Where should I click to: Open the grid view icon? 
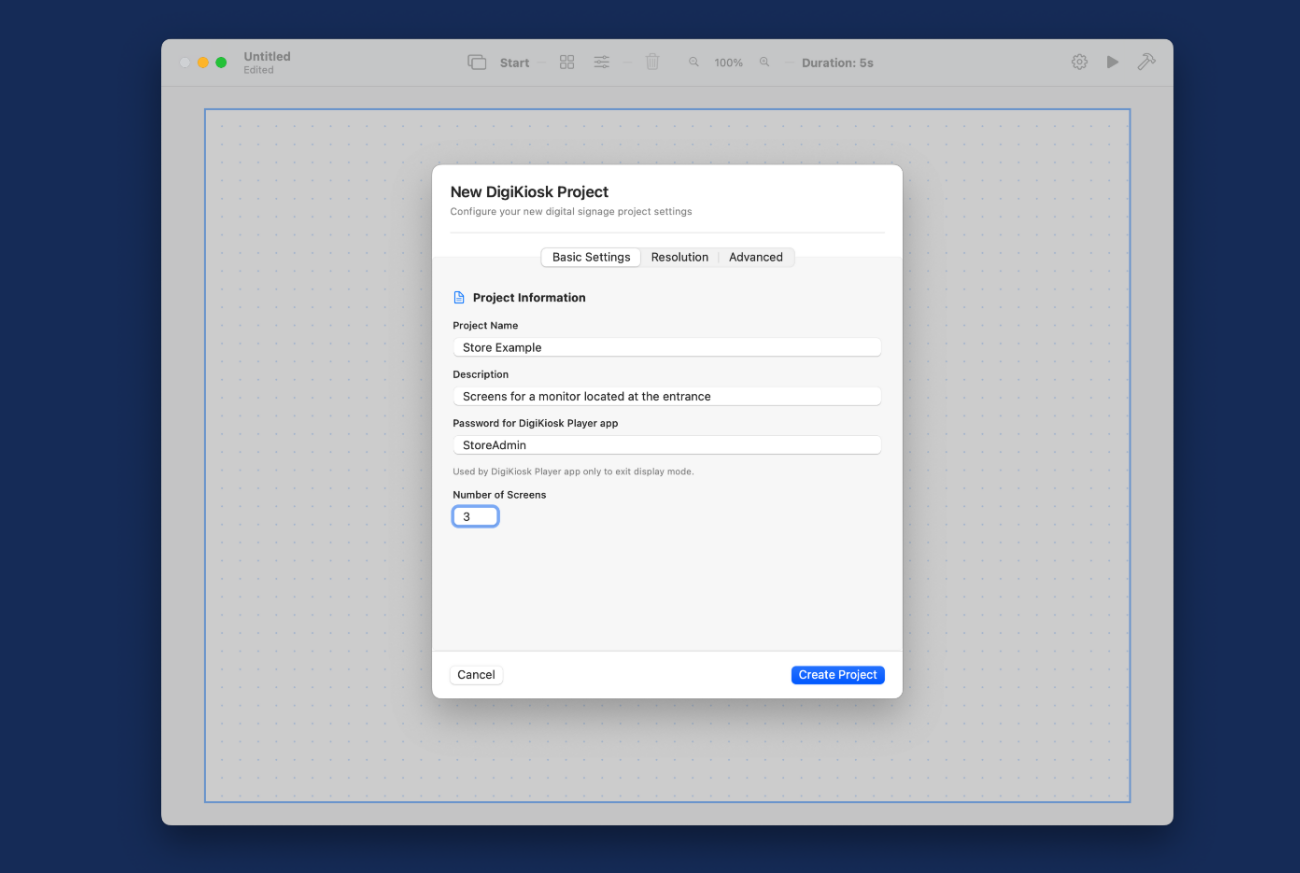(x=567, y=62)
